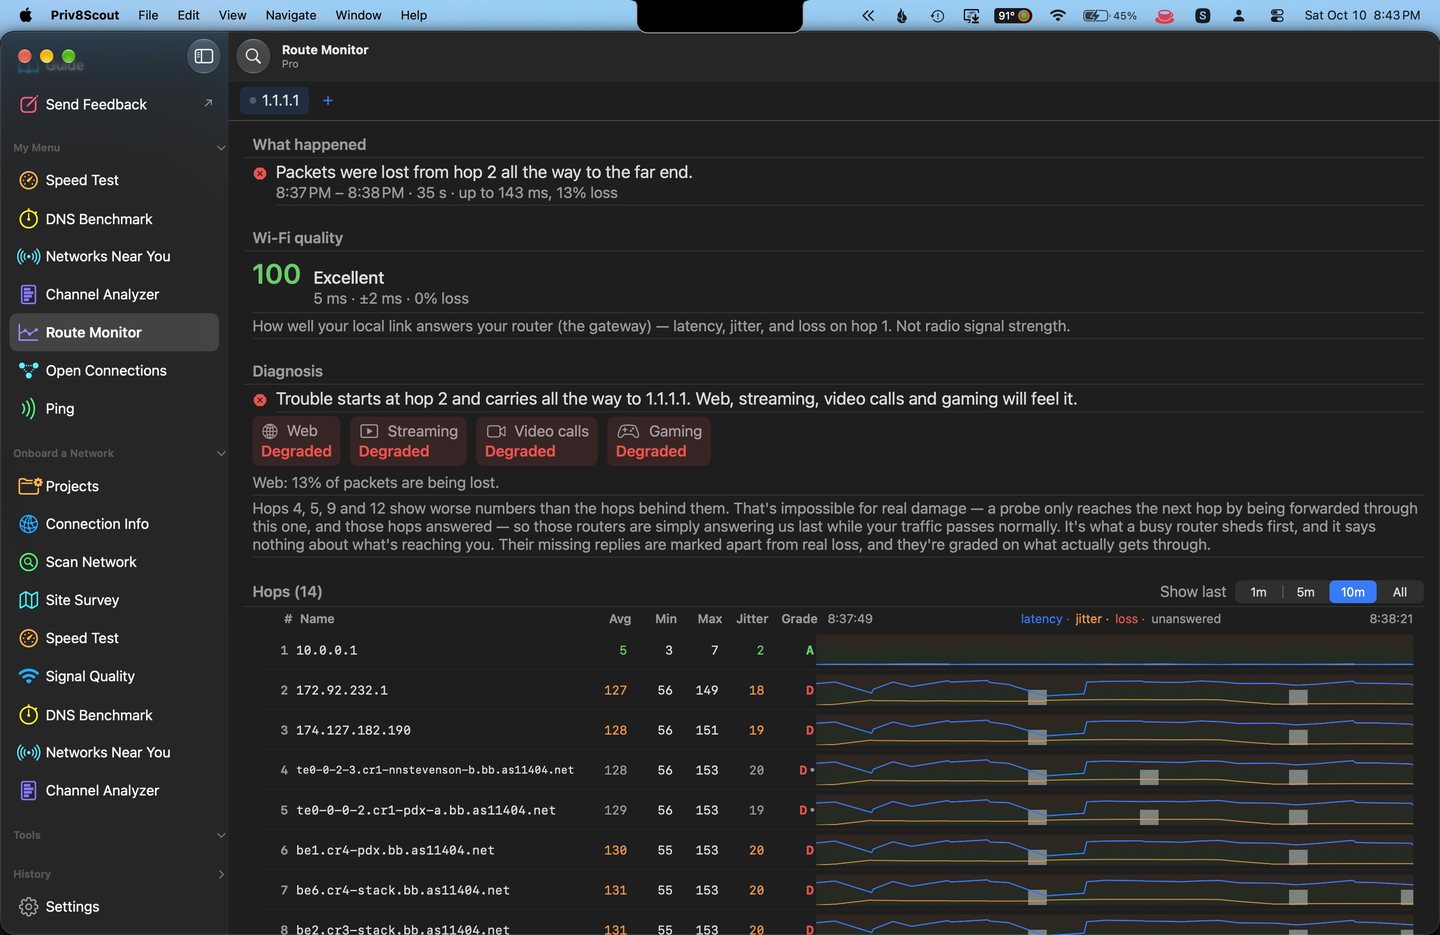This screenshot has height=935, width=1440.
Task: Open the Open Connections view
Action: pyautogui.click(x=115, y=370)
